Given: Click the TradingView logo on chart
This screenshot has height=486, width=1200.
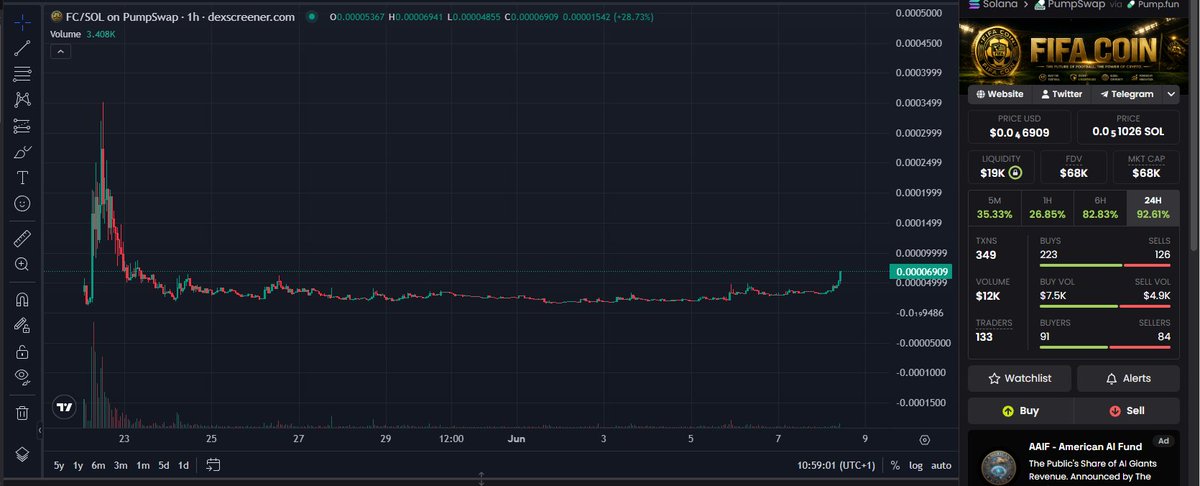Looking at the screenshot, I should 65,408.
